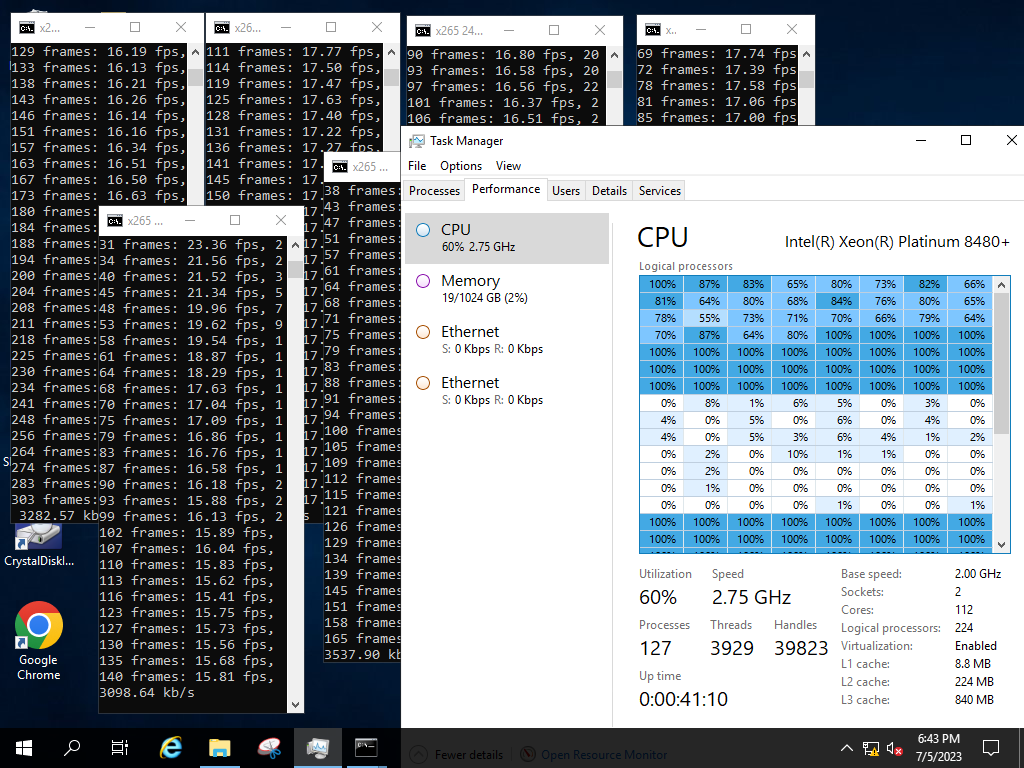This screenshot has width=1024, height=768.
Task: Open the Windows Start menu
Action: (23, 747)
